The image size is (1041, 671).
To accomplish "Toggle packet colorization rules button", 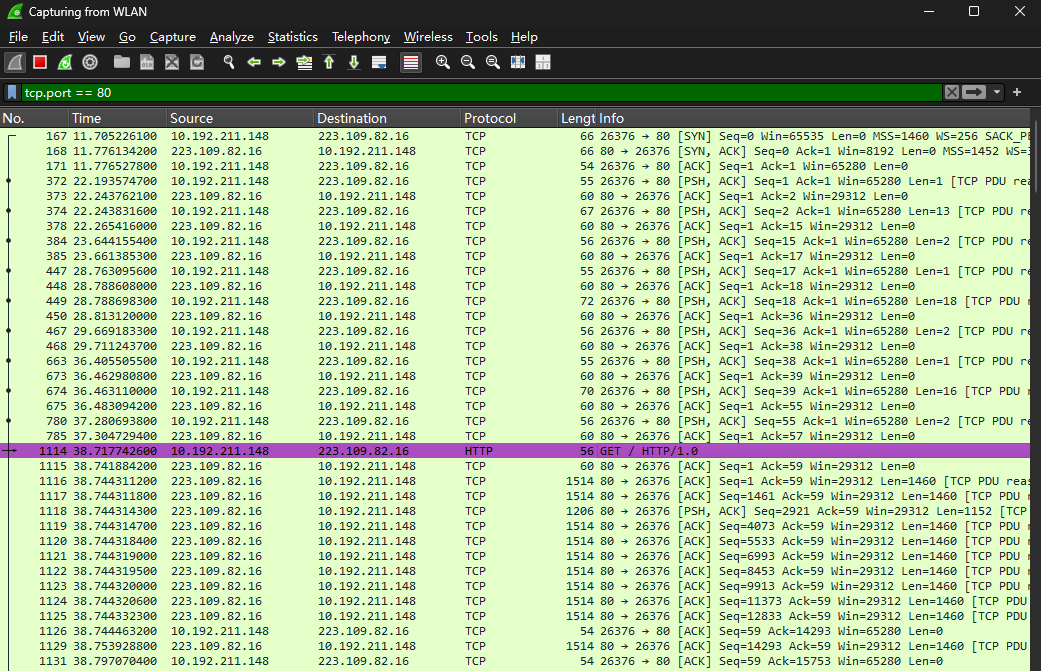I will (411, 62).
